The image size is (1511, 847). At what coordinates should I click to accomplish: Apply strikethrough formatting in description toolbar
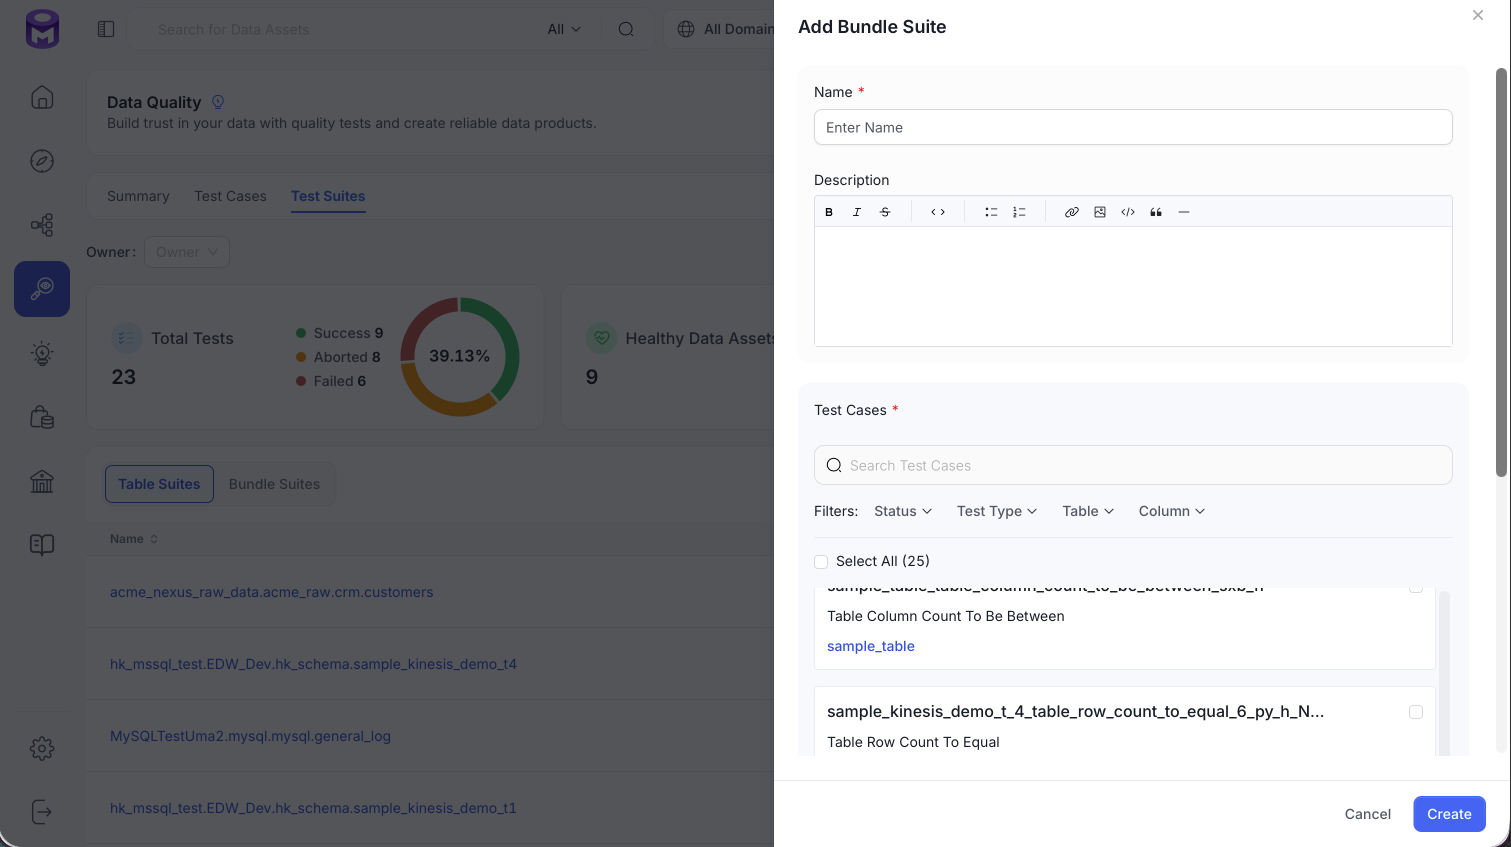pyautogui.click(x=885, y=212)
